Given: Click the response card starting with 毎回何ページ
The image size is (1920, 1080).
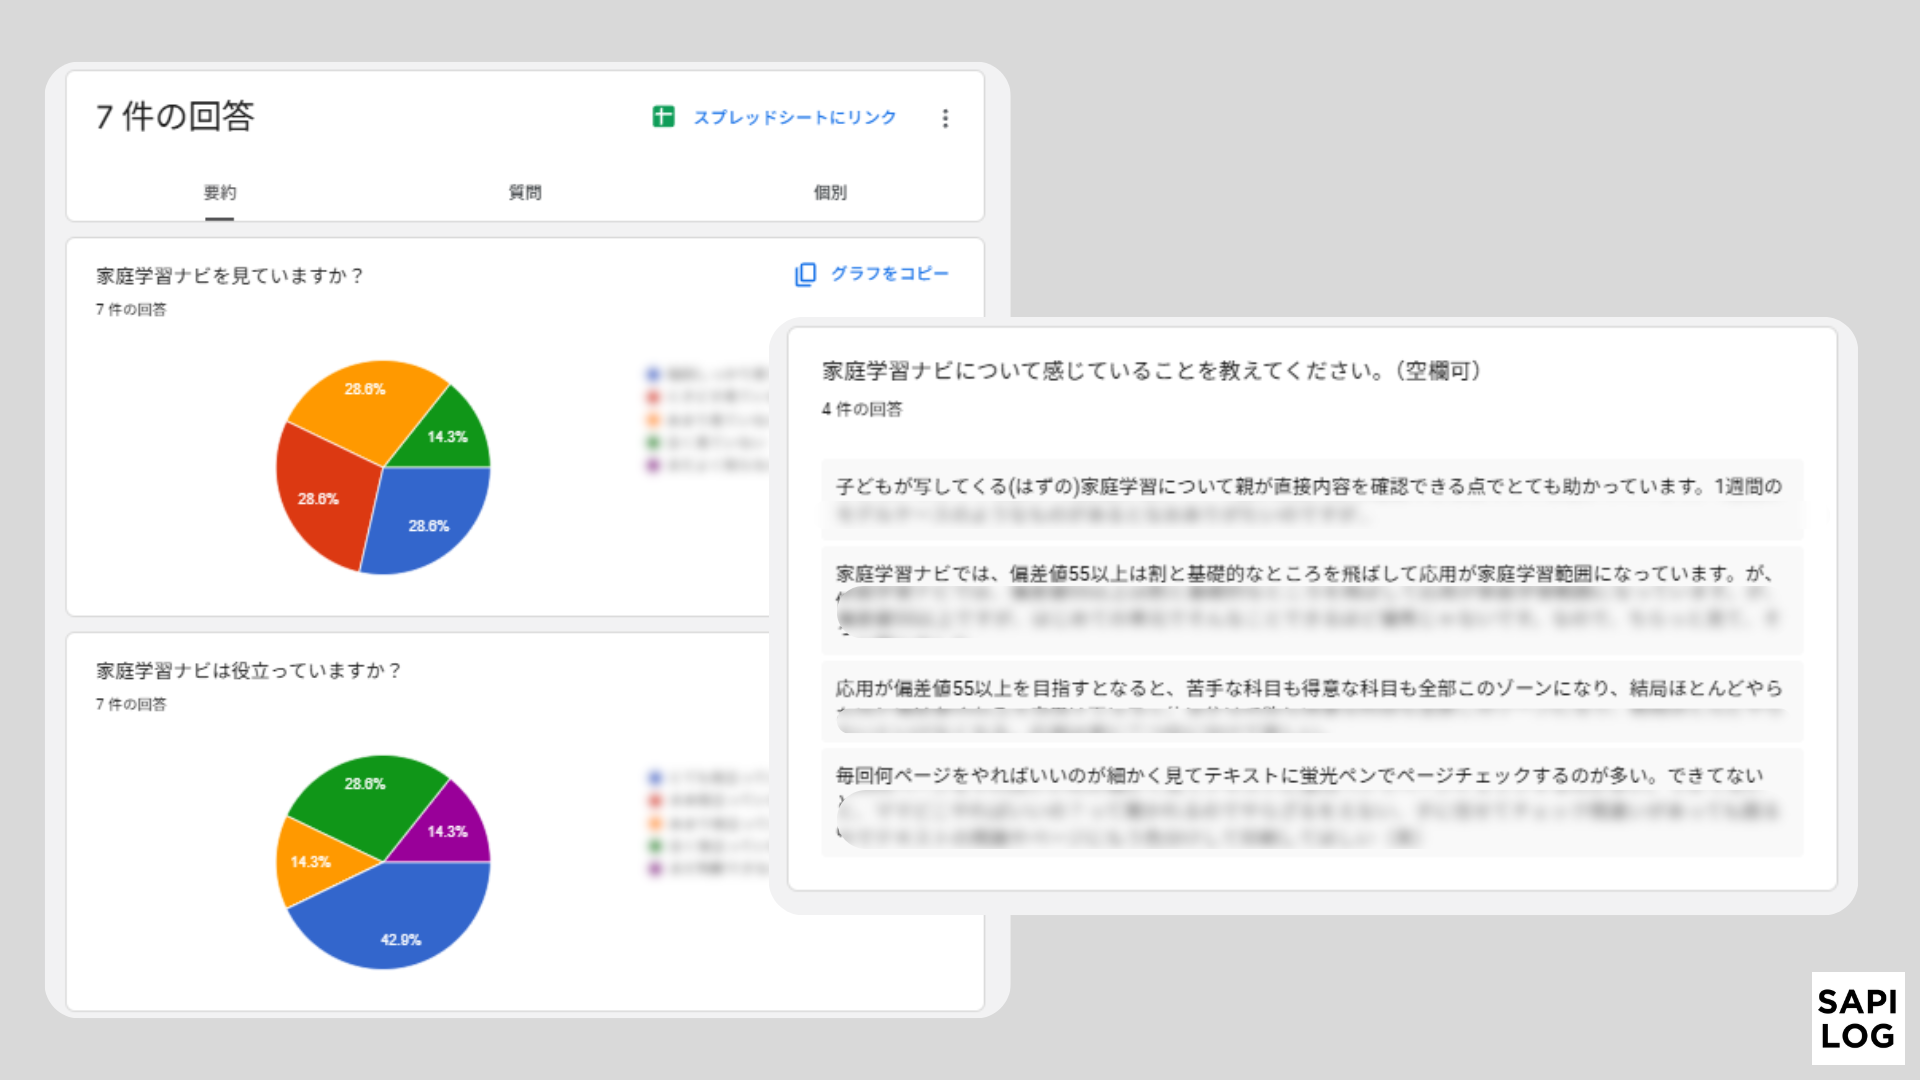Looking at the screenshot, I should (x=1310, y=800).
